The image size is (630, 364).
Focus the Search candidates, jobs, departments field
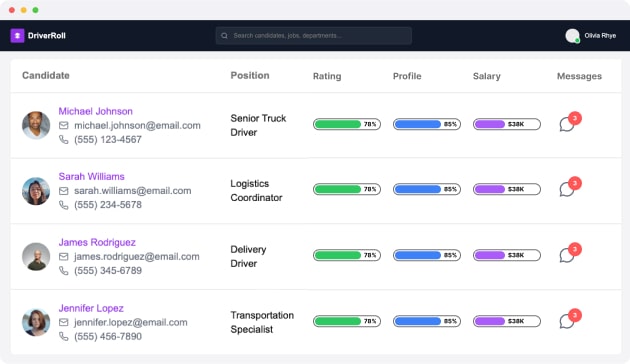(313, 36)
